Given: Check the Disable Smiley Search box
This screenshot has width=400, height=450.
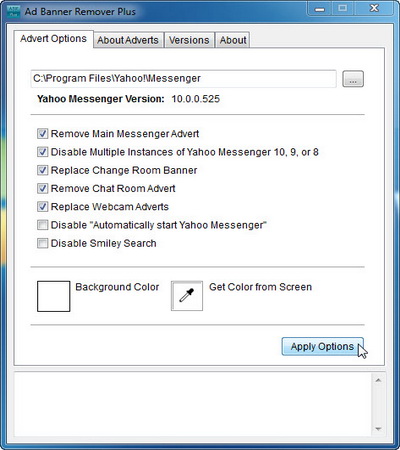Looking at the screenshot, I should (42, 243).
